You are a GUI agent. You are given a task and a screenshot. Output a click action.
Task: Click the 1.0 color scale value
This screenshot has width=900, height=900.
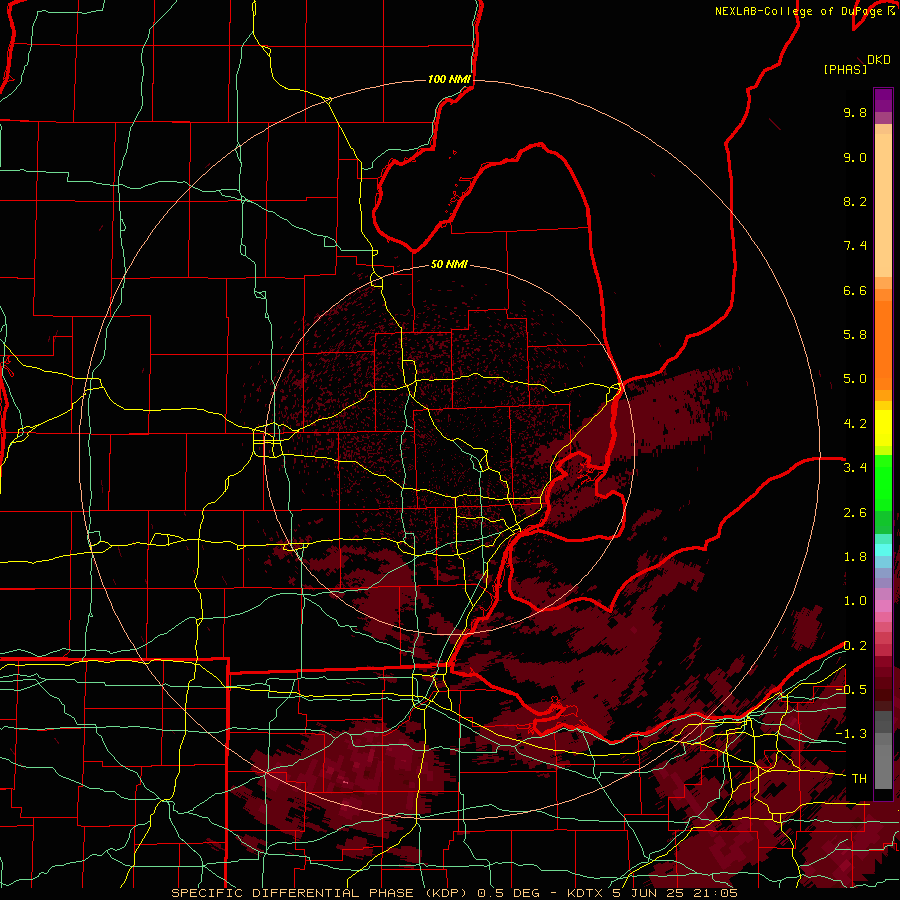pos(855,601)
